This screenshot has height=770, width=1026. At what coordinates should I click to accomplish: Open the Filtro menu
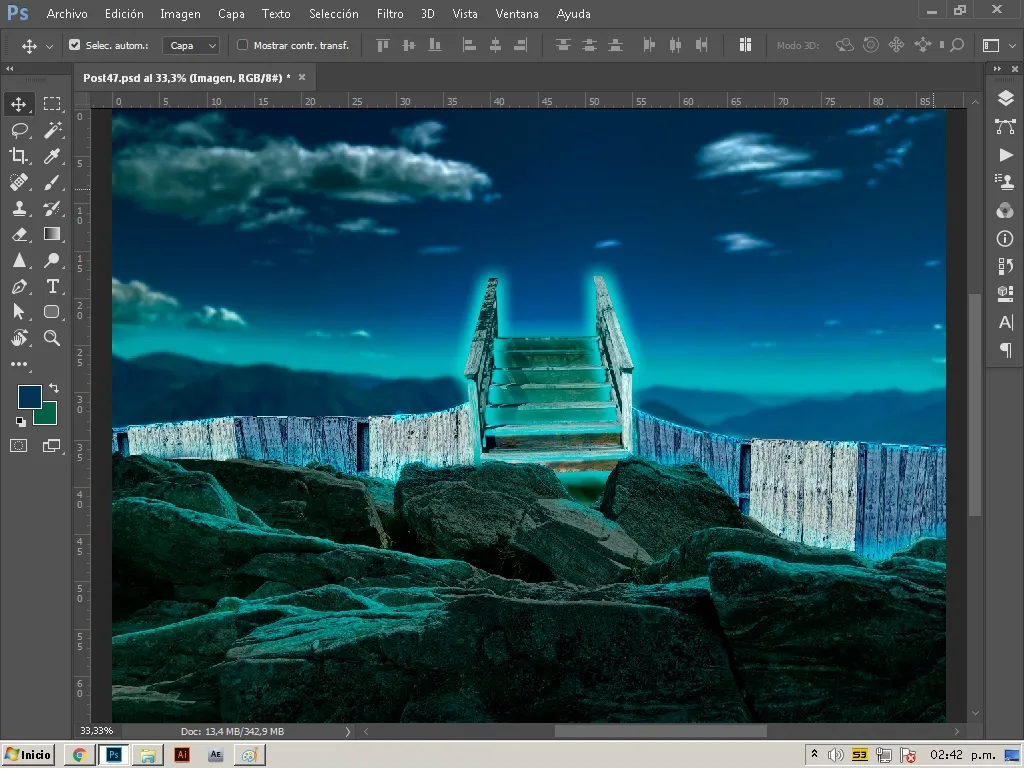tap(390, 14)
